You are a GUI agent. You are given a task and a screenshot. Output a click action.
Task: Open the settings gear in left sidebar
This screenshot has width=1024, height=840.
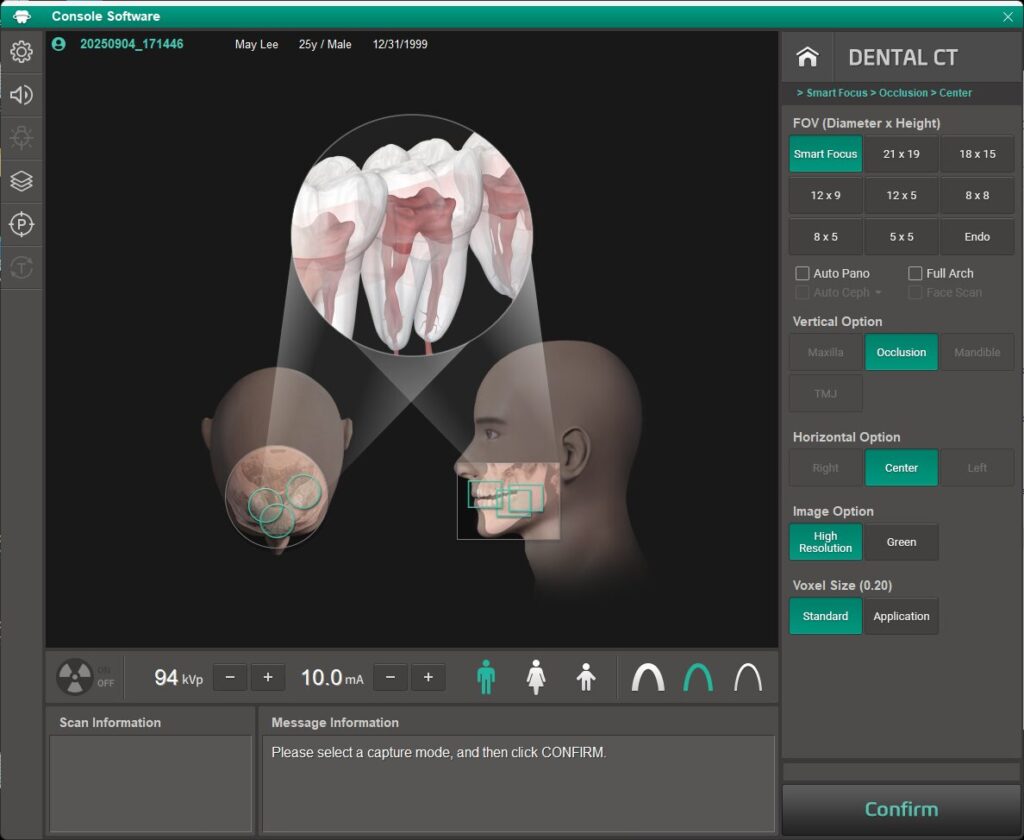coord(21,52)
